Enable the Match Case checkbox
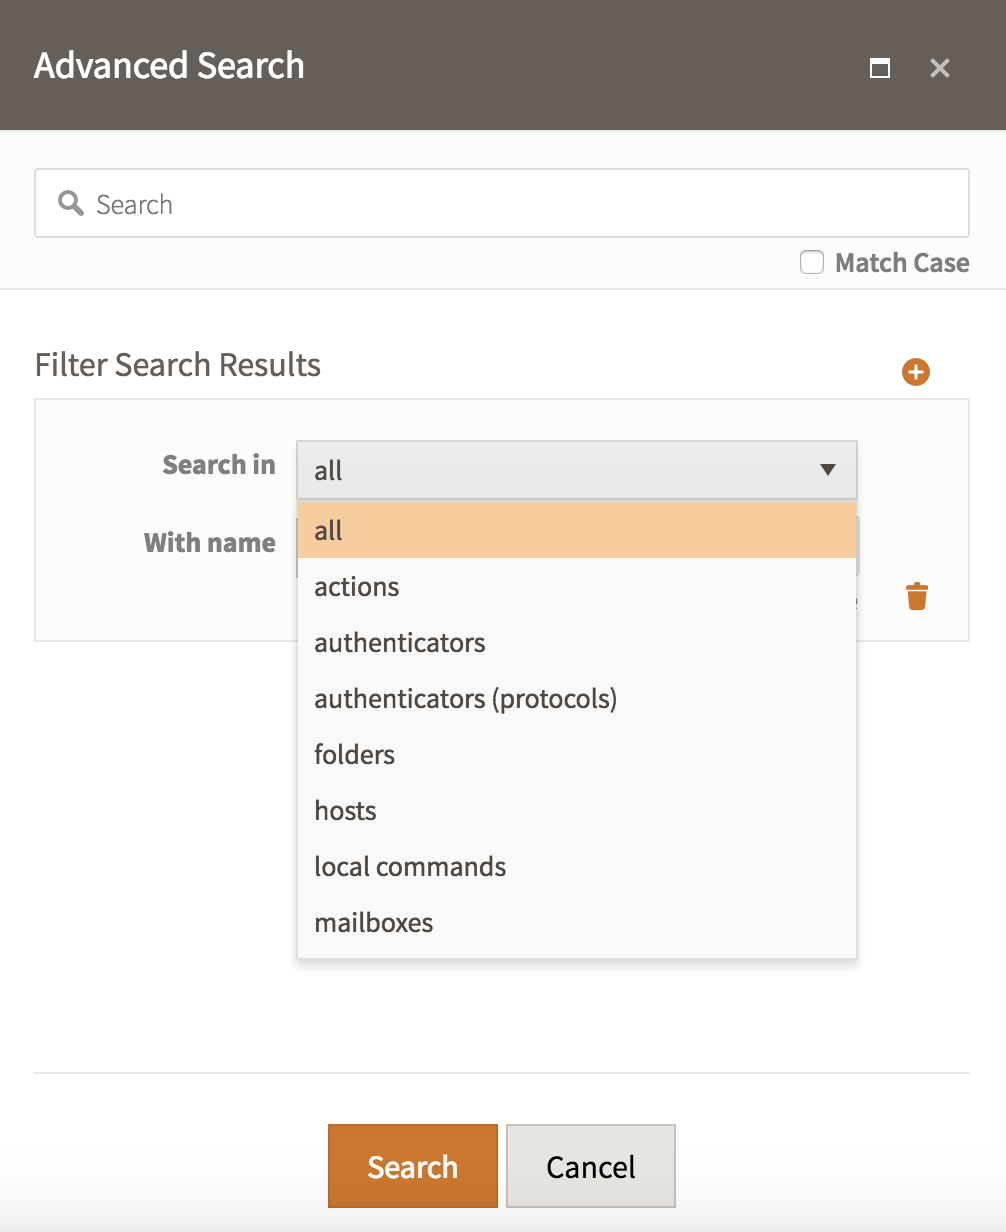Screen dimensions: 1006x1232 (812, 262)
